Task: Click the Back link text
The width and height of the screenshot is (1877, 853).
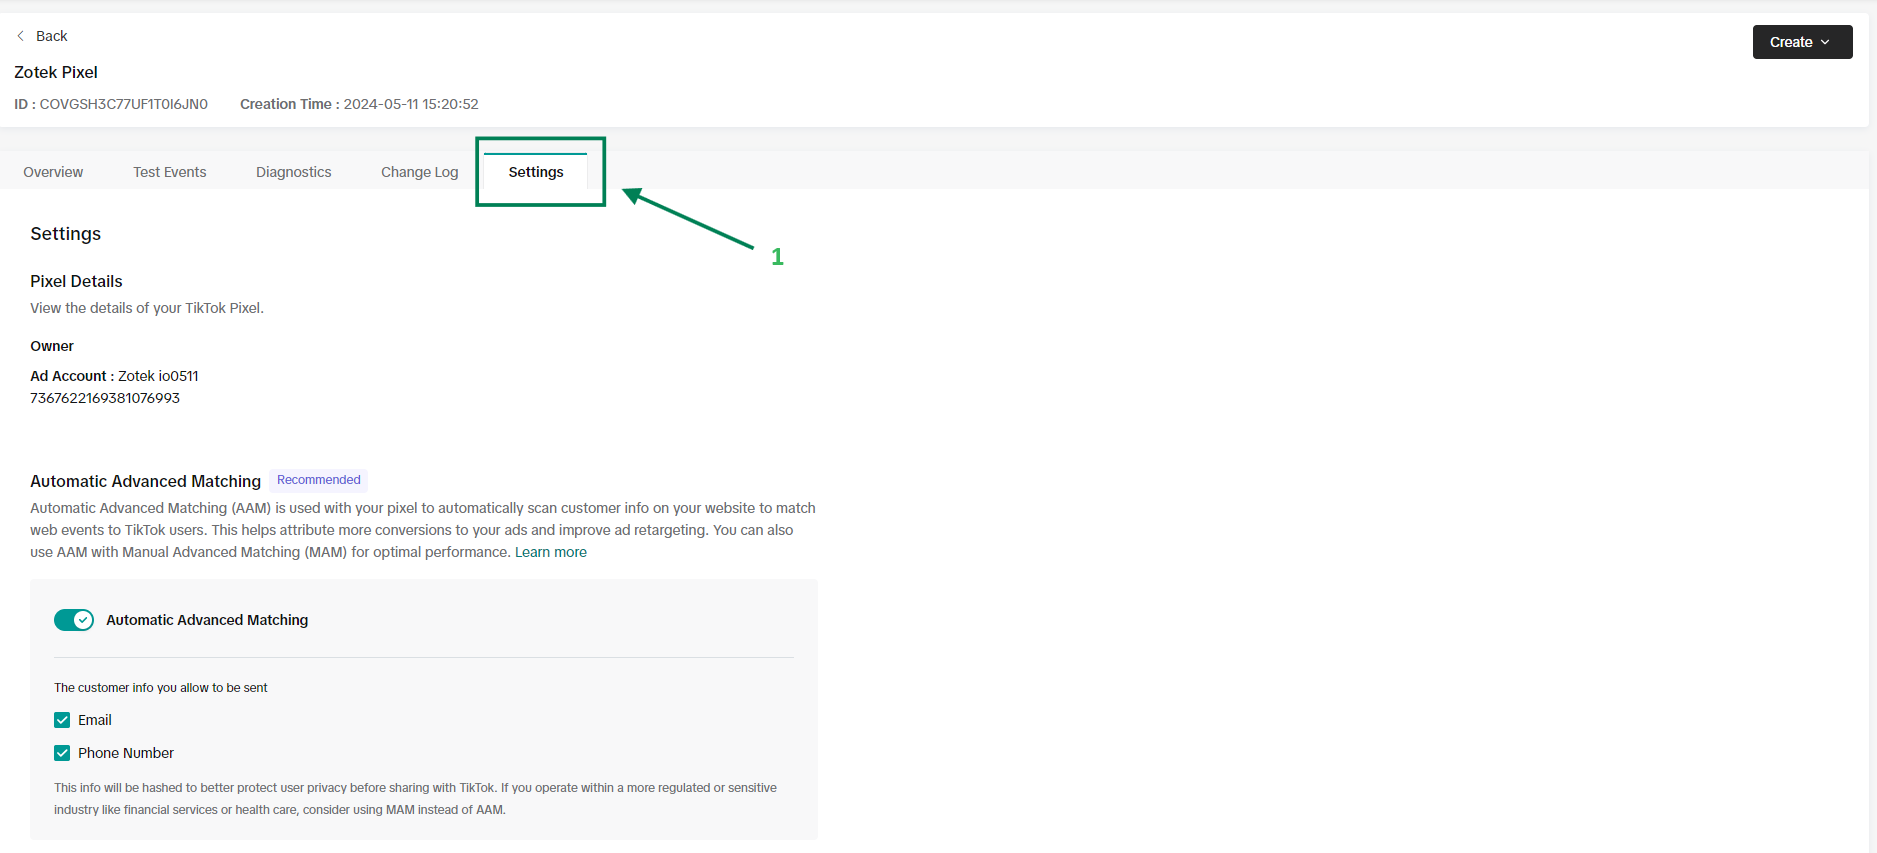Action: (51, 36)
